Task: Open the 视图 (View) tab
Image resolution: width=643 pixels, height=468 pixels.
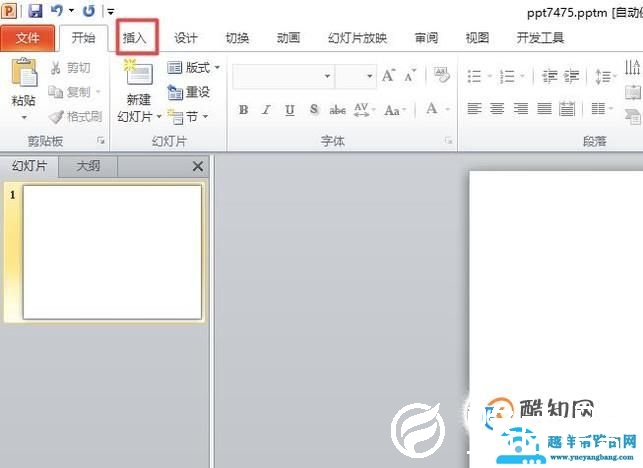Action: click(477, 38)
